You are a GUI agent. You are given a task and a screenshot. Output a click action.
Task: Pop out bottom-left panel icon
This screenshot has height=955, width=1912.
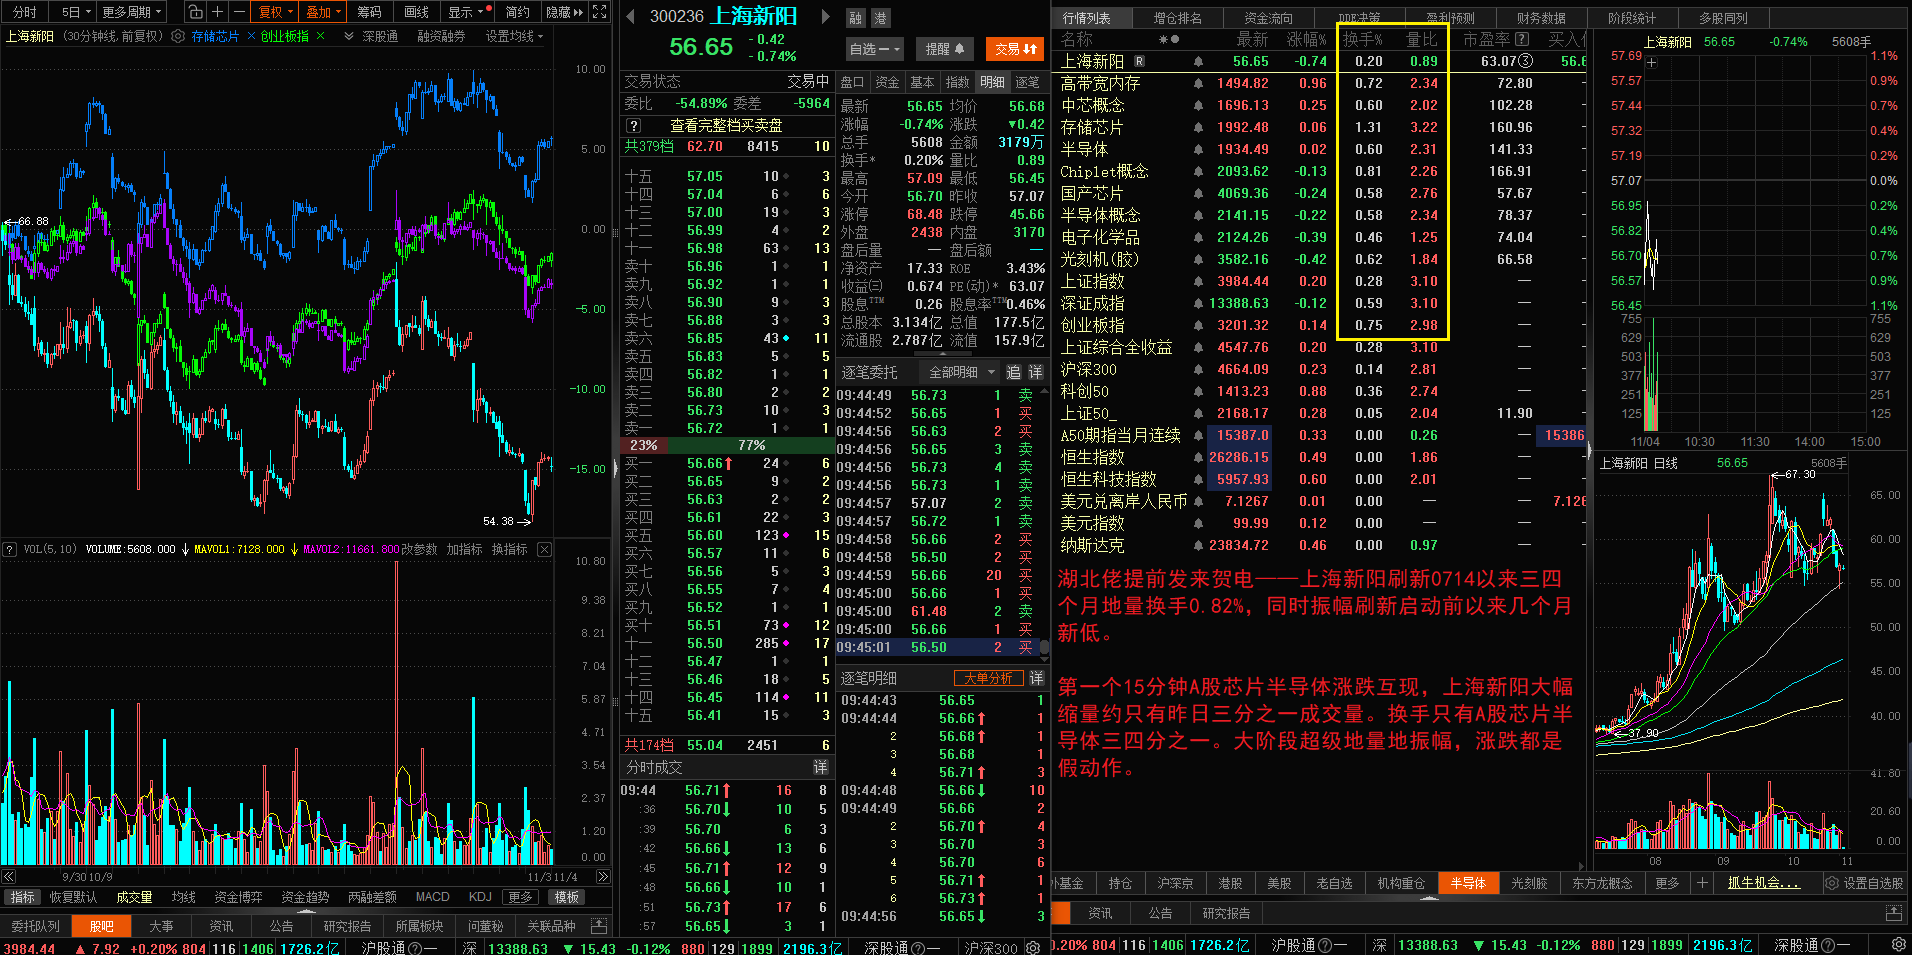tap(599, 926)
